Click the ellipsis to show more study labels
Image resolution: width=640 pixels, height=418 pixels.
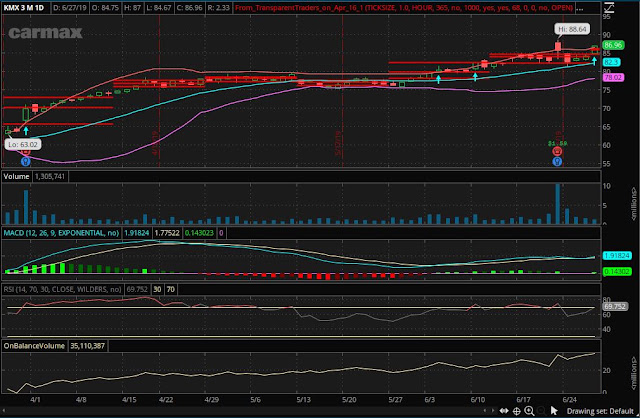581,8
